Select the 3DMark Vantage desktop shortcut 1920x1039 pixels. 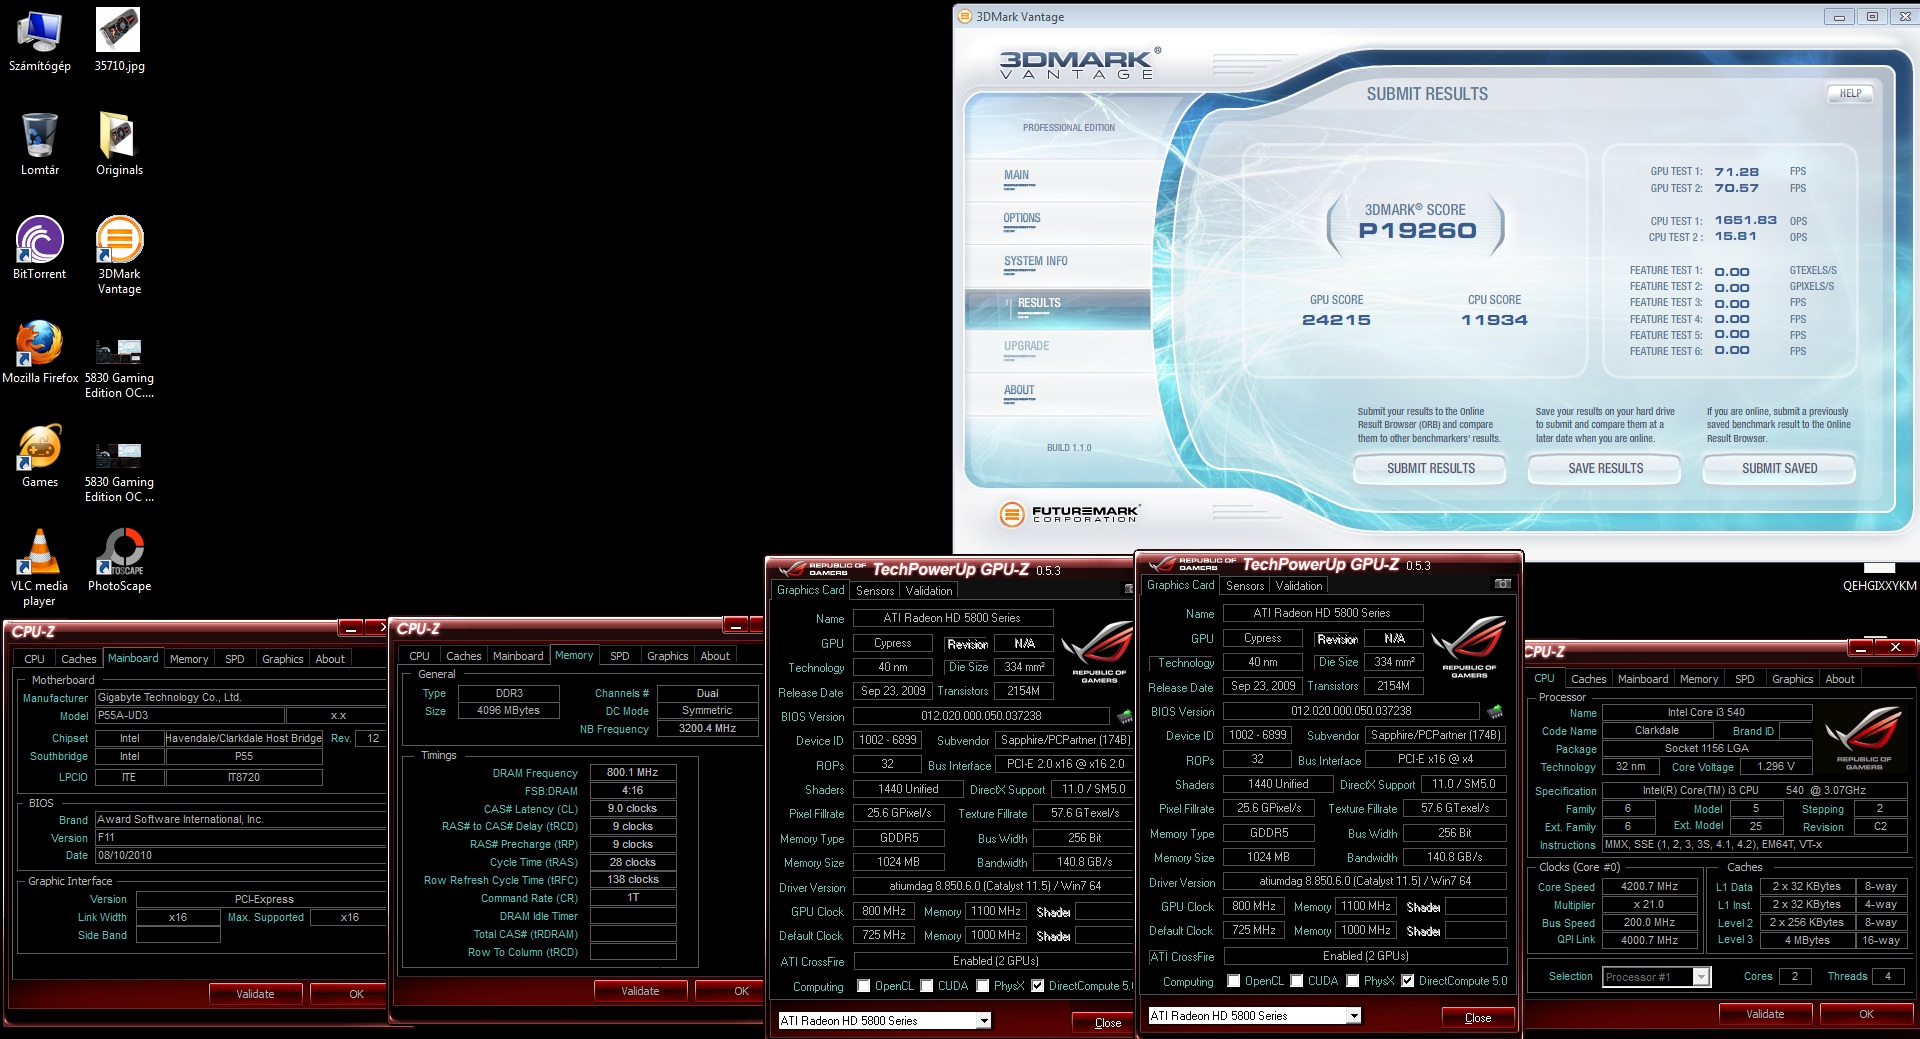[119, 255]
